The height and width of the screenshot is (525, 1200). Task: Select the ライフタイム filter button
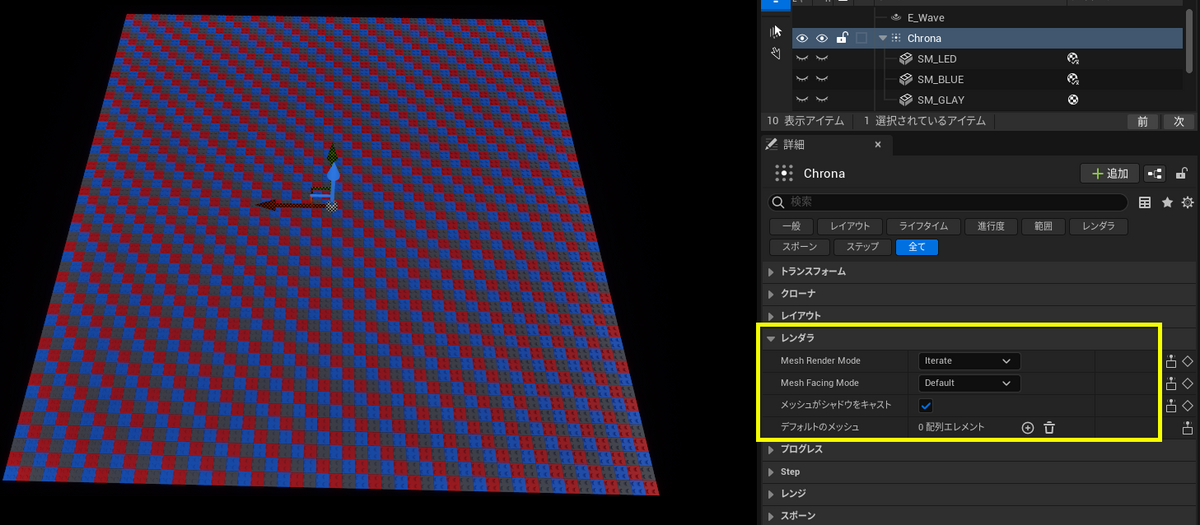(924, 226)
